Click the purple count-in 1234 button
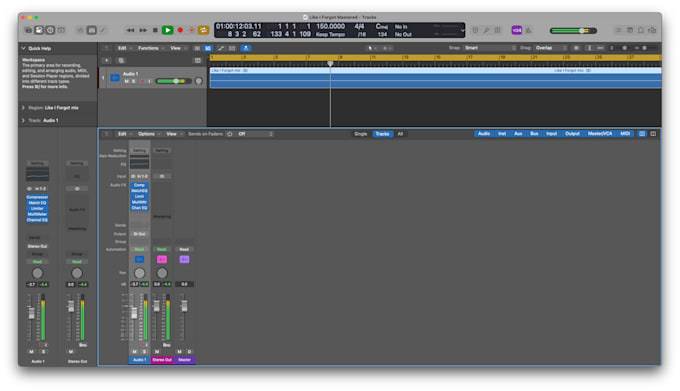This screenshot has height=391, width=680. [x=517, y=30]
